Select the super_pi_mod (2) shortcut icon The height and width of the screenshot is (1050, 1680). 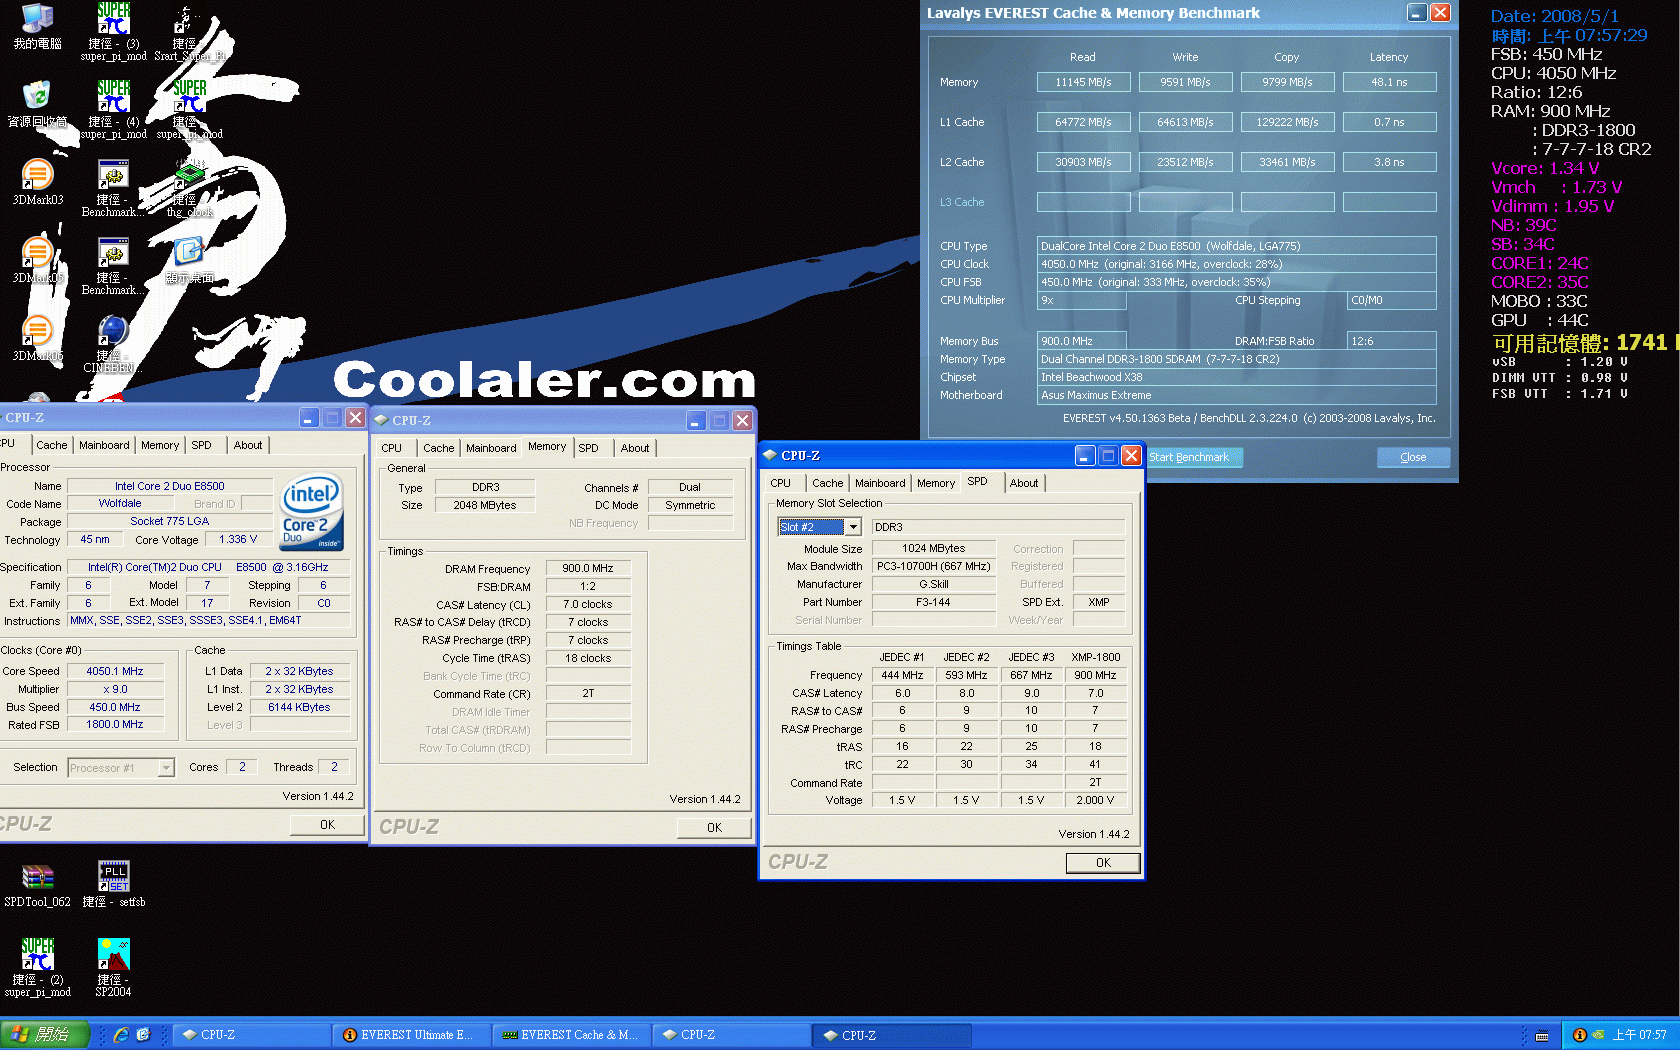point(37,968)
